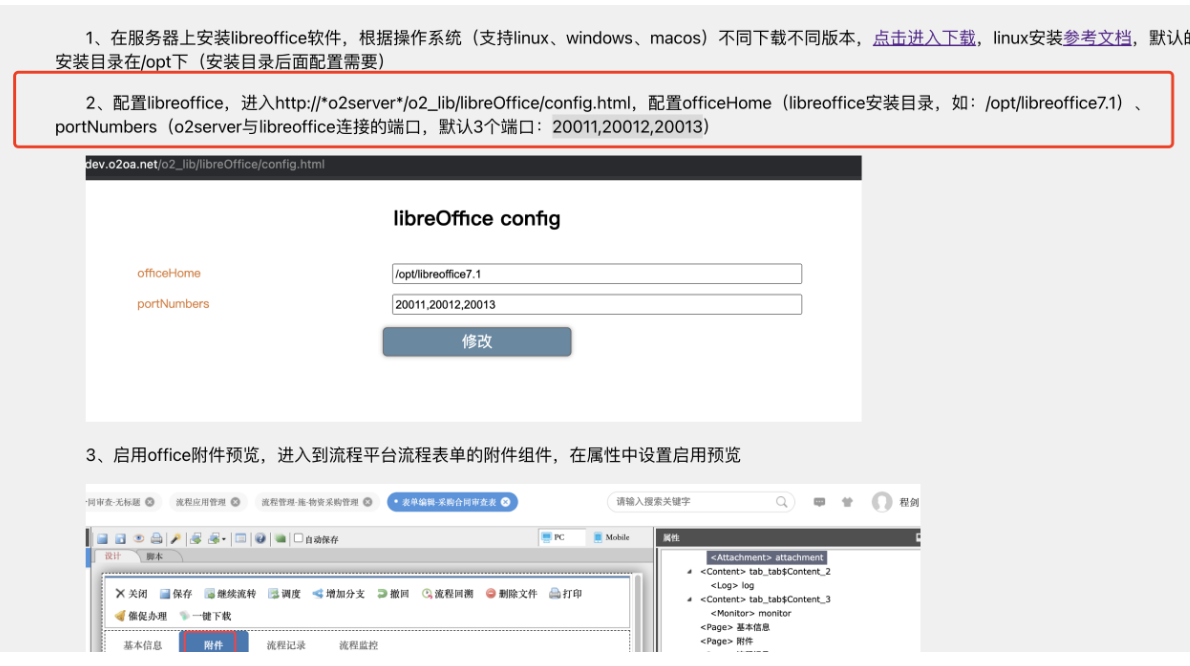Viewport: 1190px width, 666px height.
Task: Collapse the tab_tab$Content_2 tree node
Action: pos(689,572)
